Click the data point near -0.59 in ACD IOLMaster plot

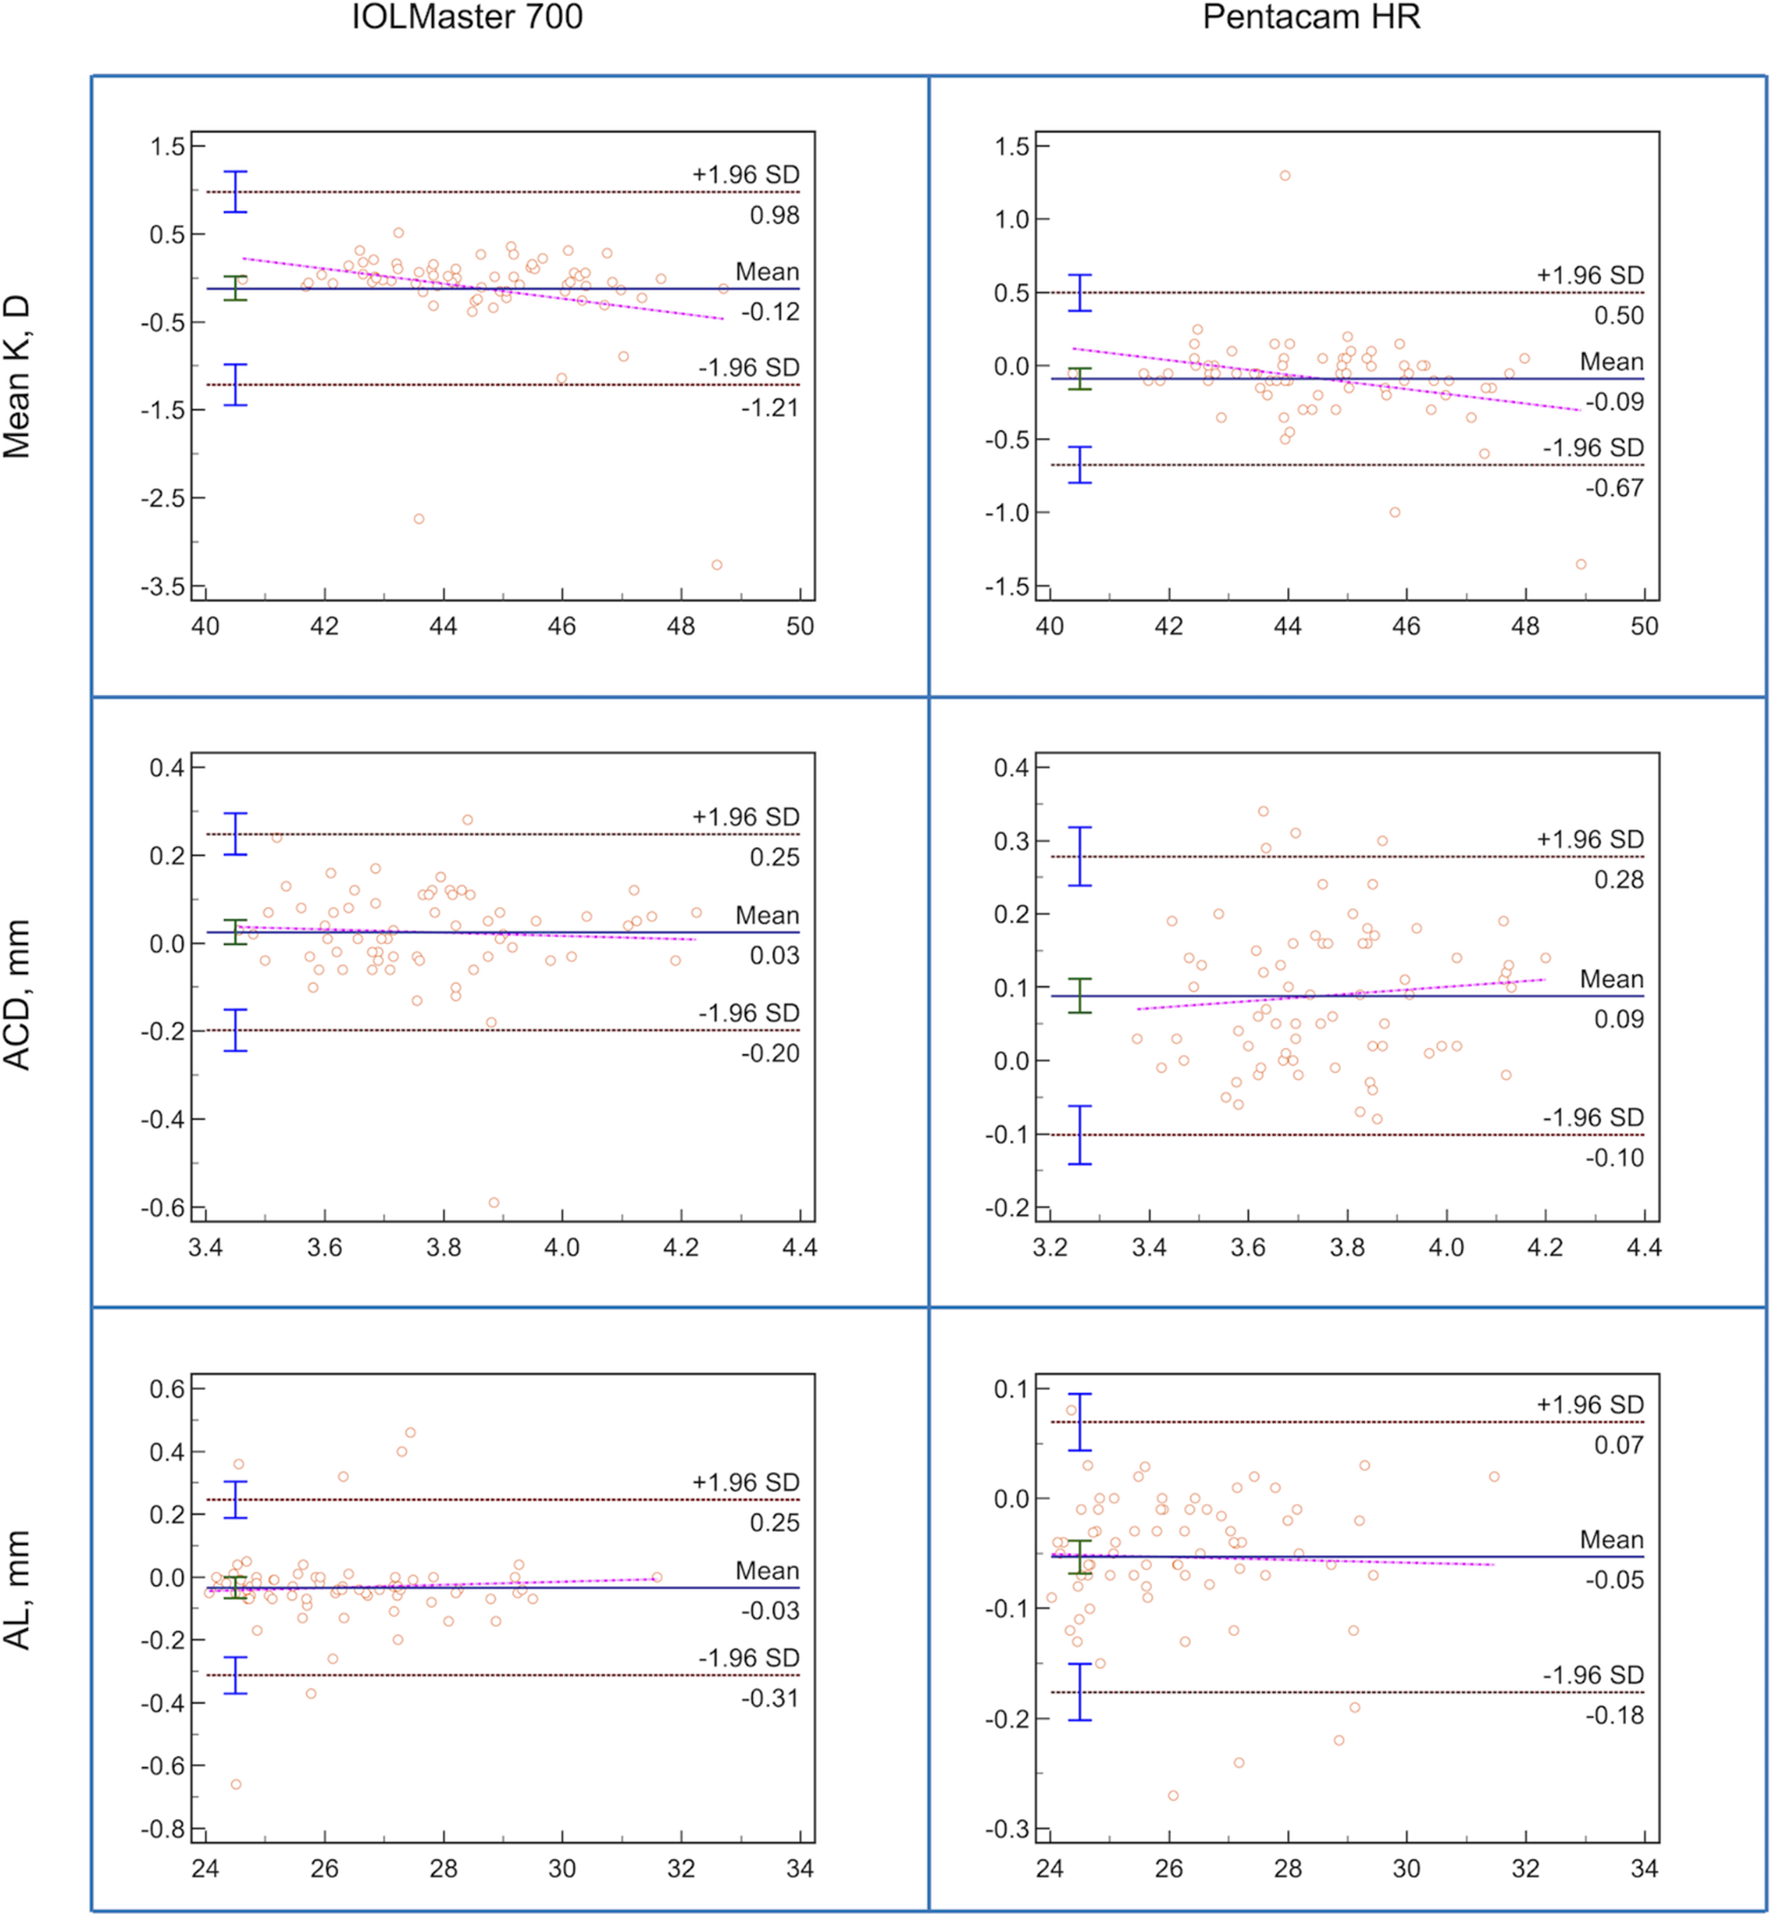tap(492, 1202)
